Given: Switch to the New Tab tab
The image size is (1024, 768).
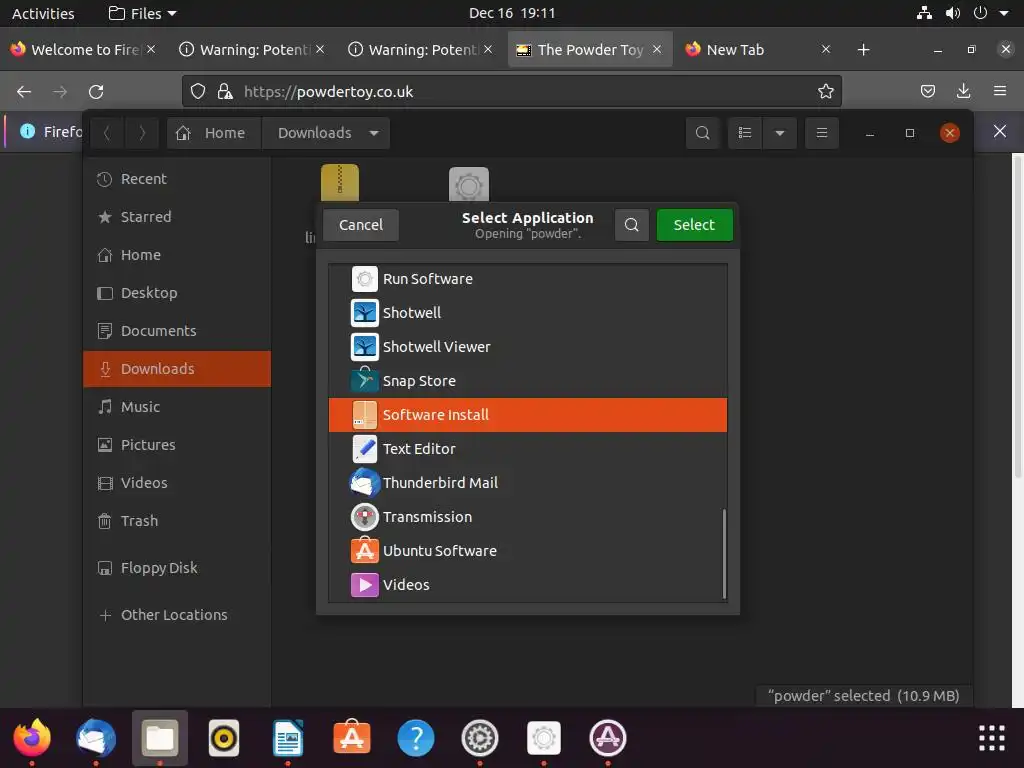Looking at the screenshot, I should click(x=758, y=50).
